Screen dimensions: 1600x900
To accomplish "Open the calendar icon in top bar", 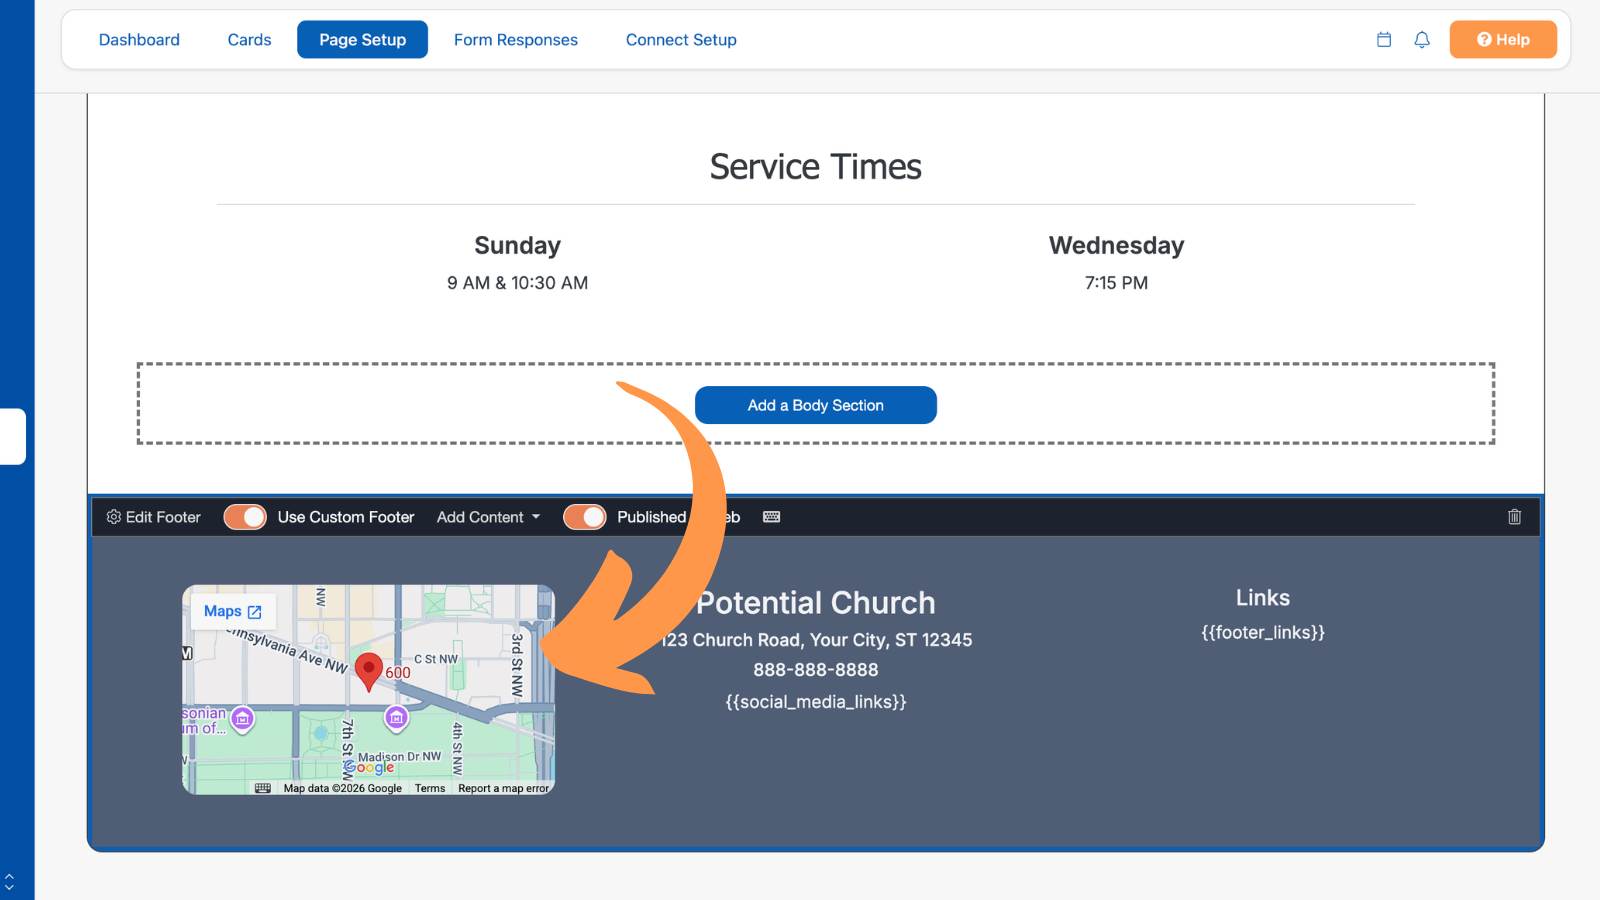I will click(x=1384, y=40).
